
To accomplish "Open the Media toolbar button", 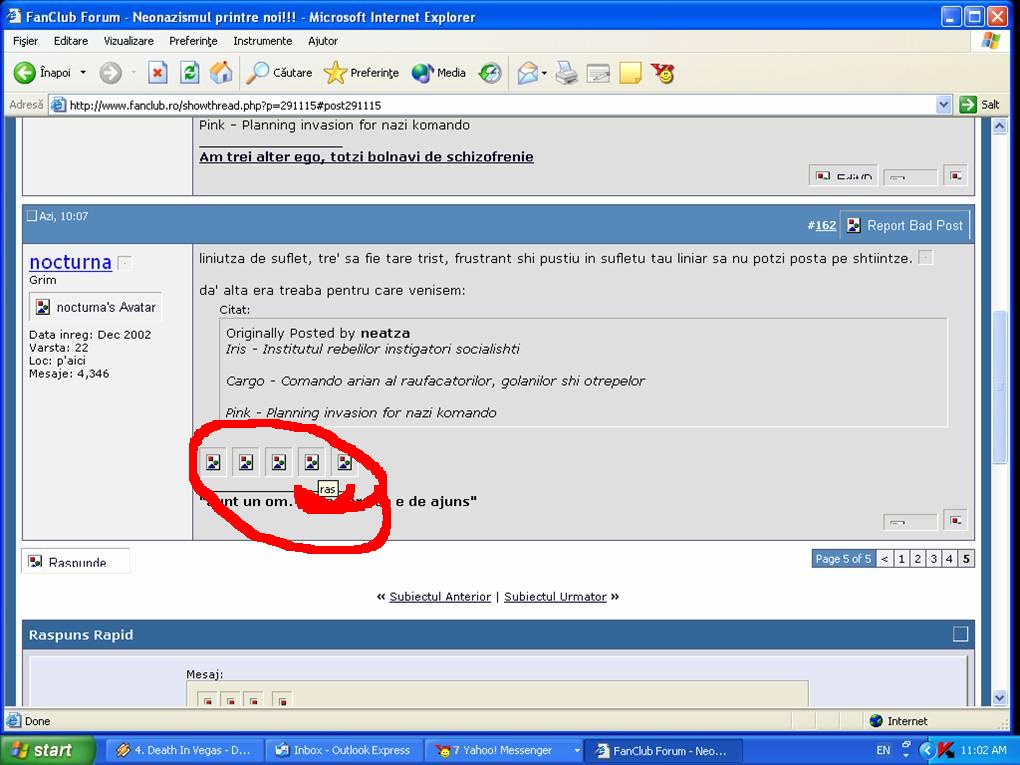I will 438,73.
